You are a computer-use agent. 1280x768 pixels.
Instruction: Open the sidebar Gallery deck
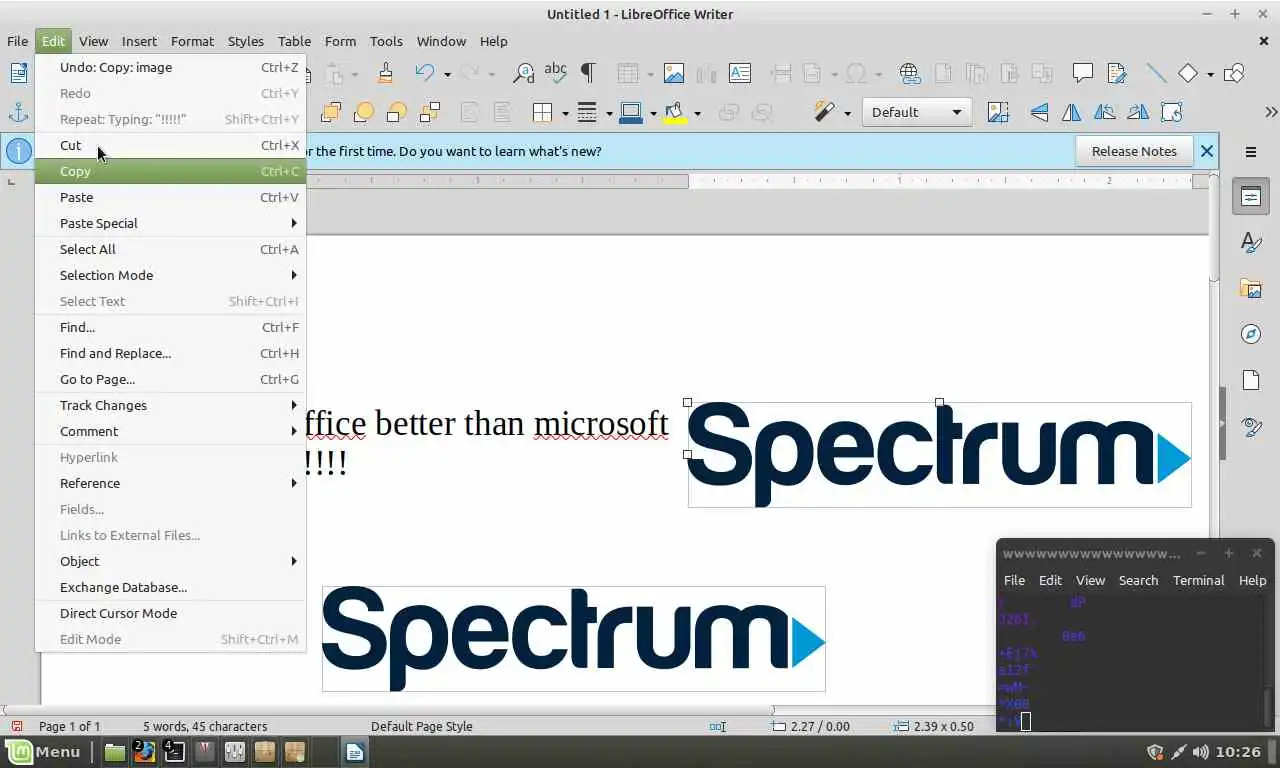[1251, 289]
